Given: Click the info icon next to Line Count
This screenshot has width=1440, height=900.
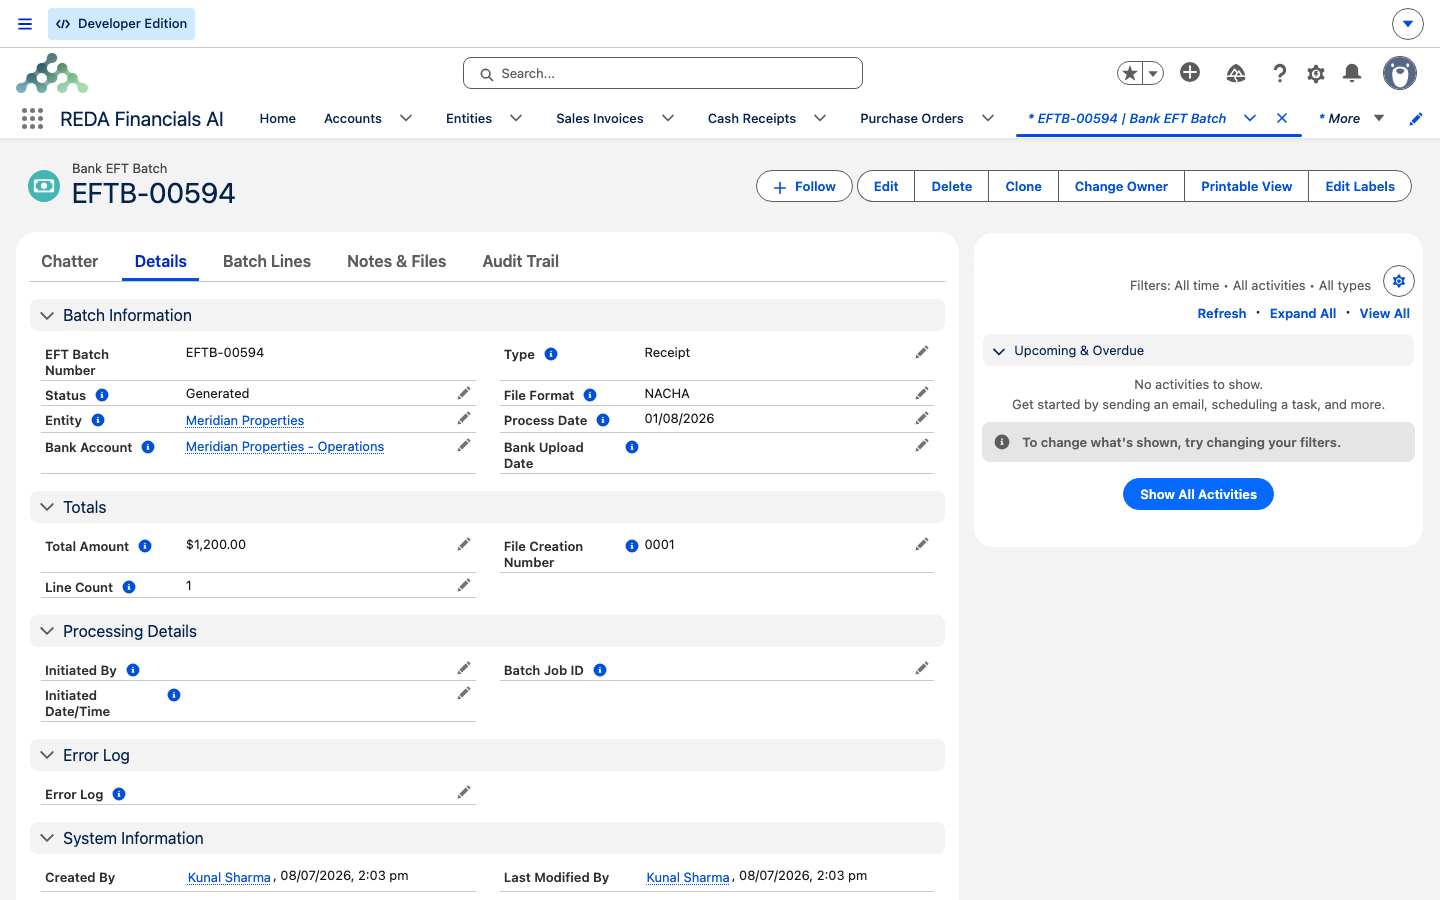Looking at the screenshot, I should point(129,587).
